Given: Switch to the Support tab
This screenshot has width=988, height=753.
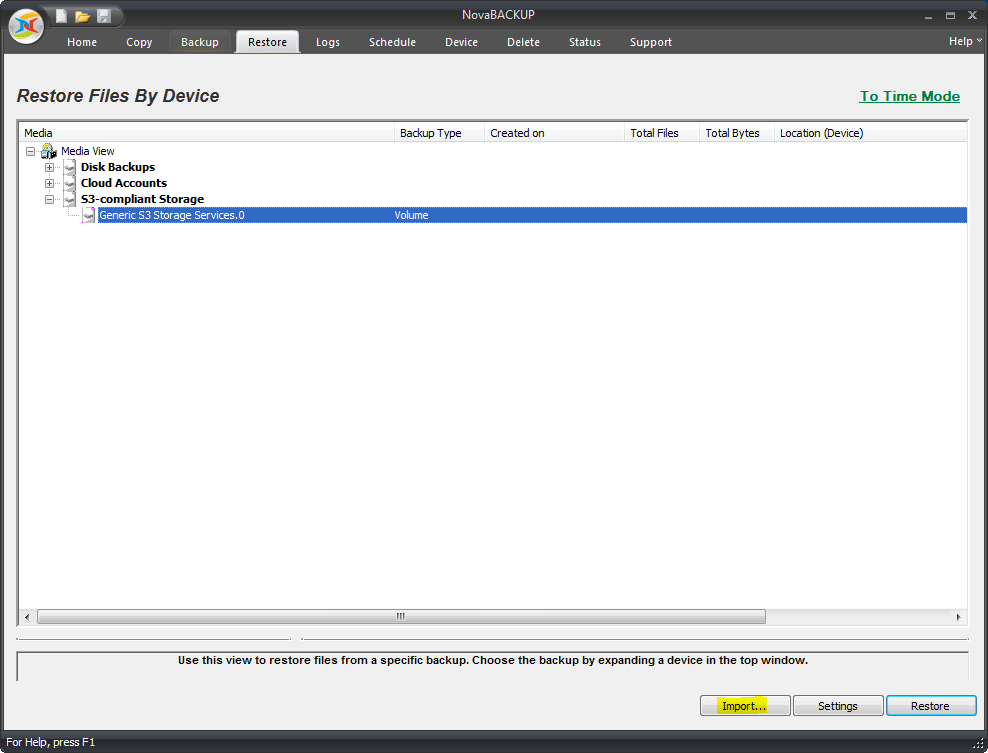Looking at the screenshot, I should (x=651, y=42).
